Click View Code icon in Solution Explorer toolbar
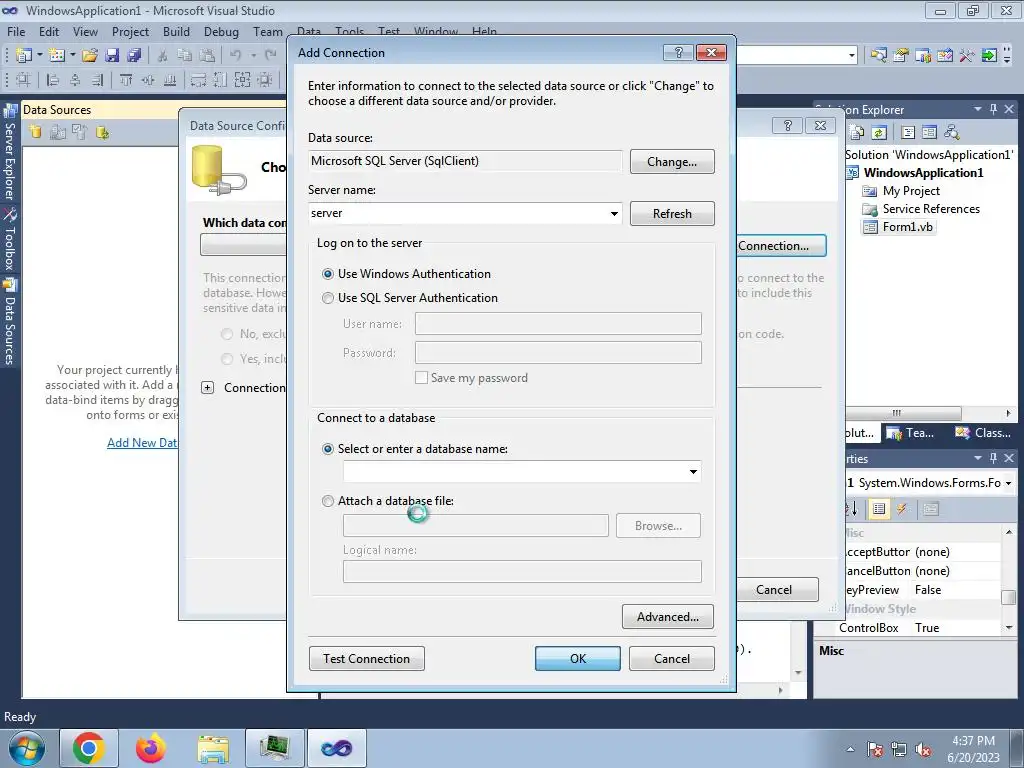 point(908,133)
